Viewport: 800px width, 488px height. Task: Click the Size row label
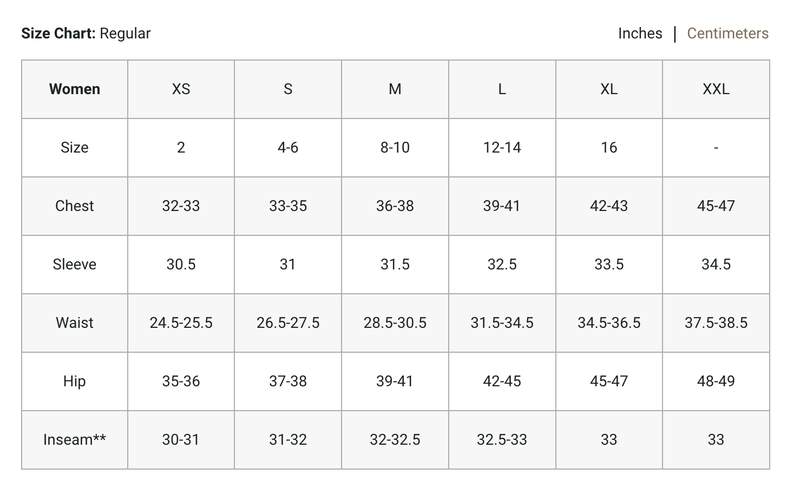pos(75,148)
